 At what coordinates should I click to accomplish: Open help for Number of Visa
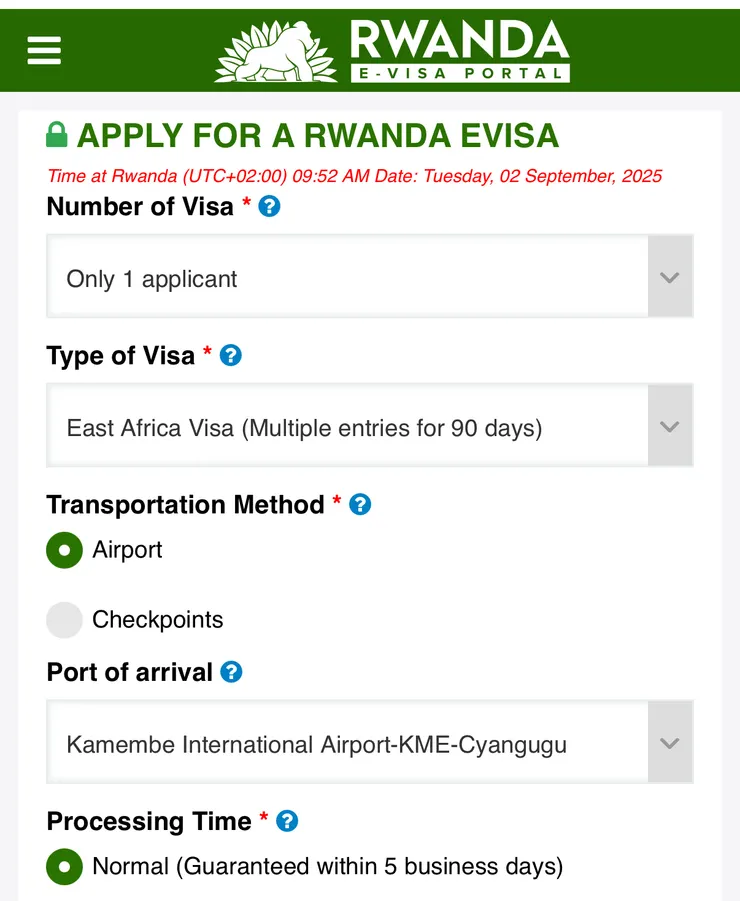coord(269,207)
